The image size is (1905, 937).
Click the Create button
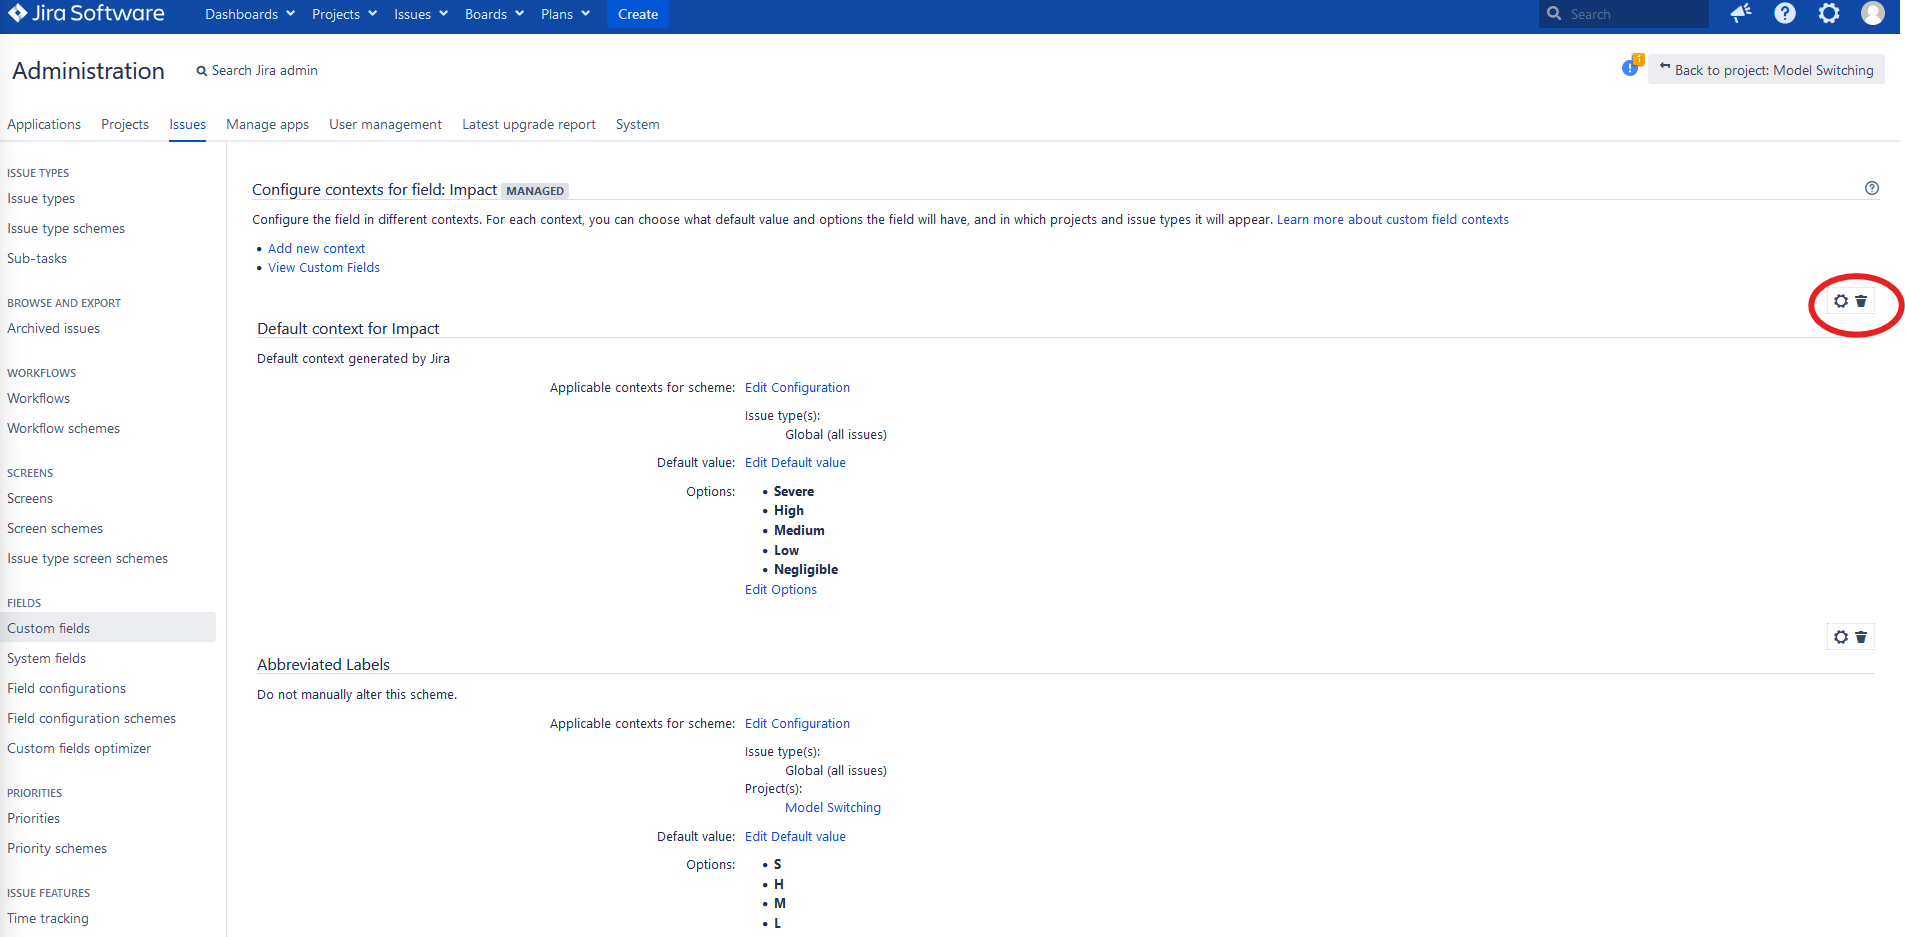pos(638,14)
